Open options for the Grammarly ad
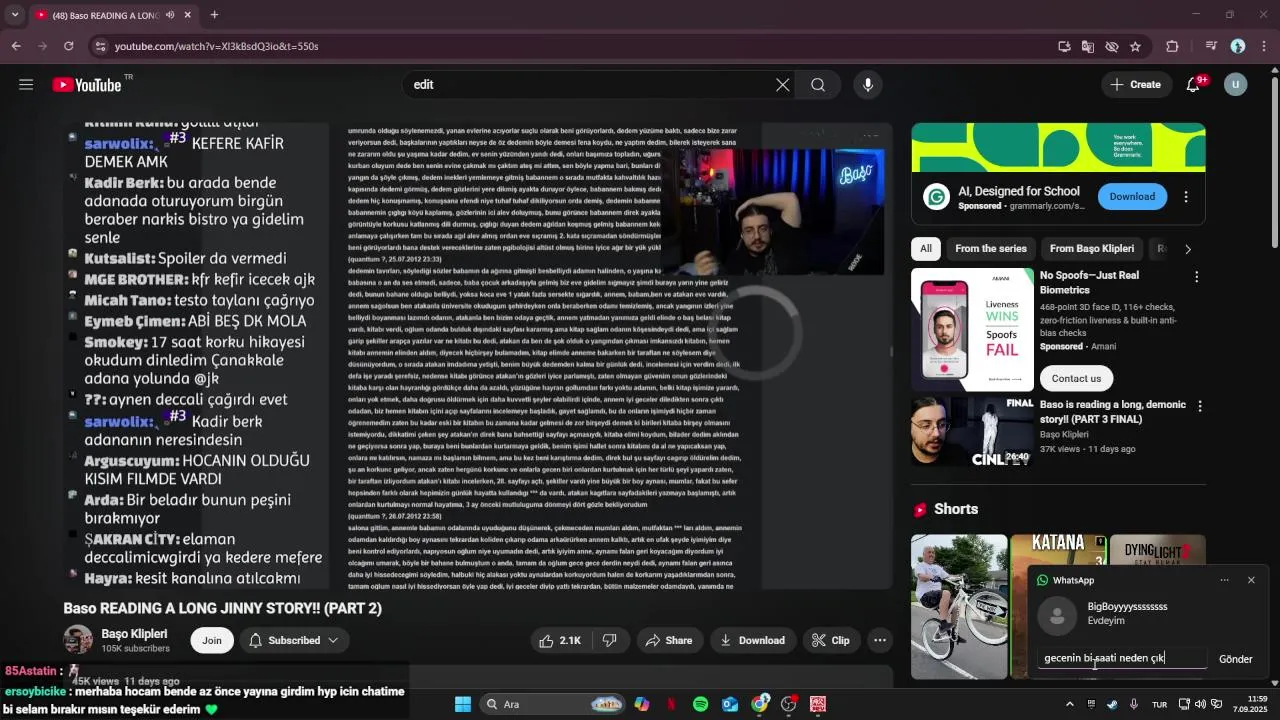1280x720 pixels. [1186, 197]
